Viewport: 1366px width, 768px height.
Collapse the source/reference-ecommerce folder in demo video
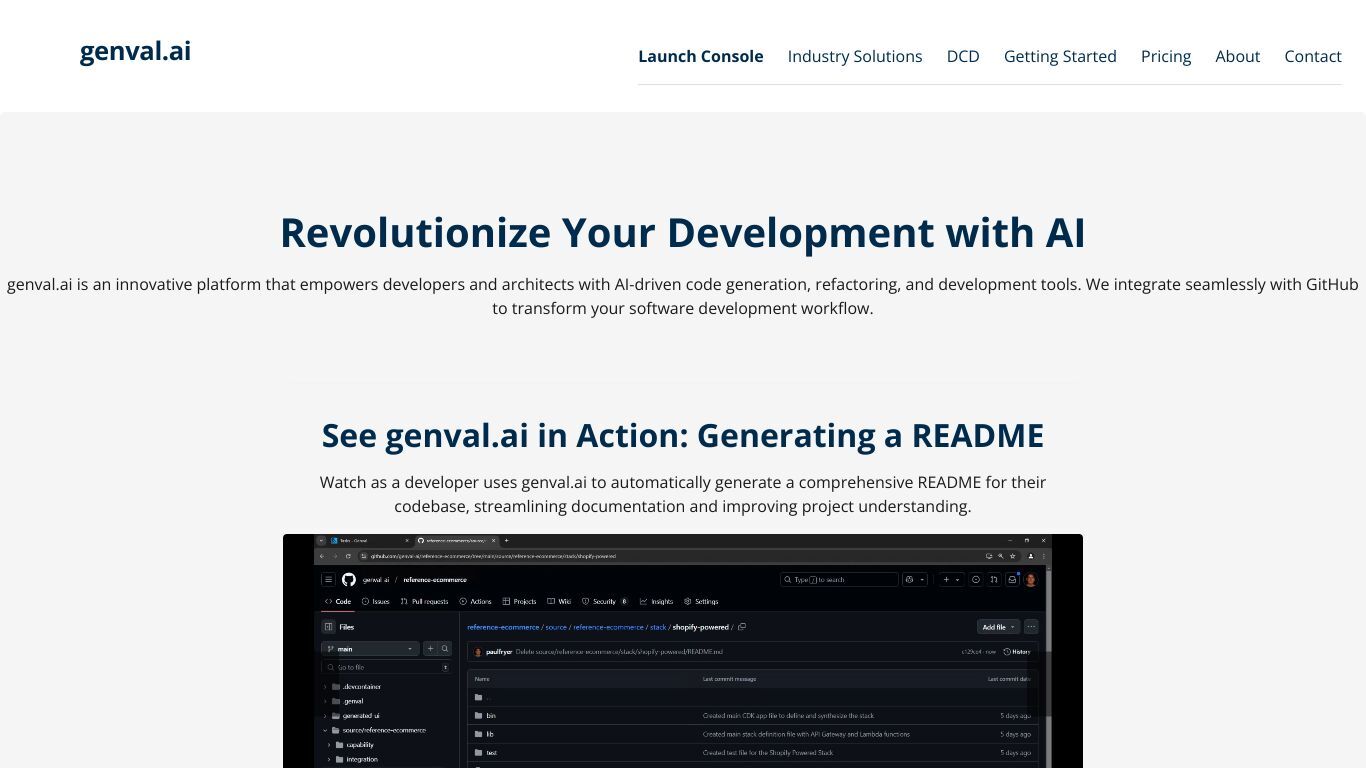[325, 730]
